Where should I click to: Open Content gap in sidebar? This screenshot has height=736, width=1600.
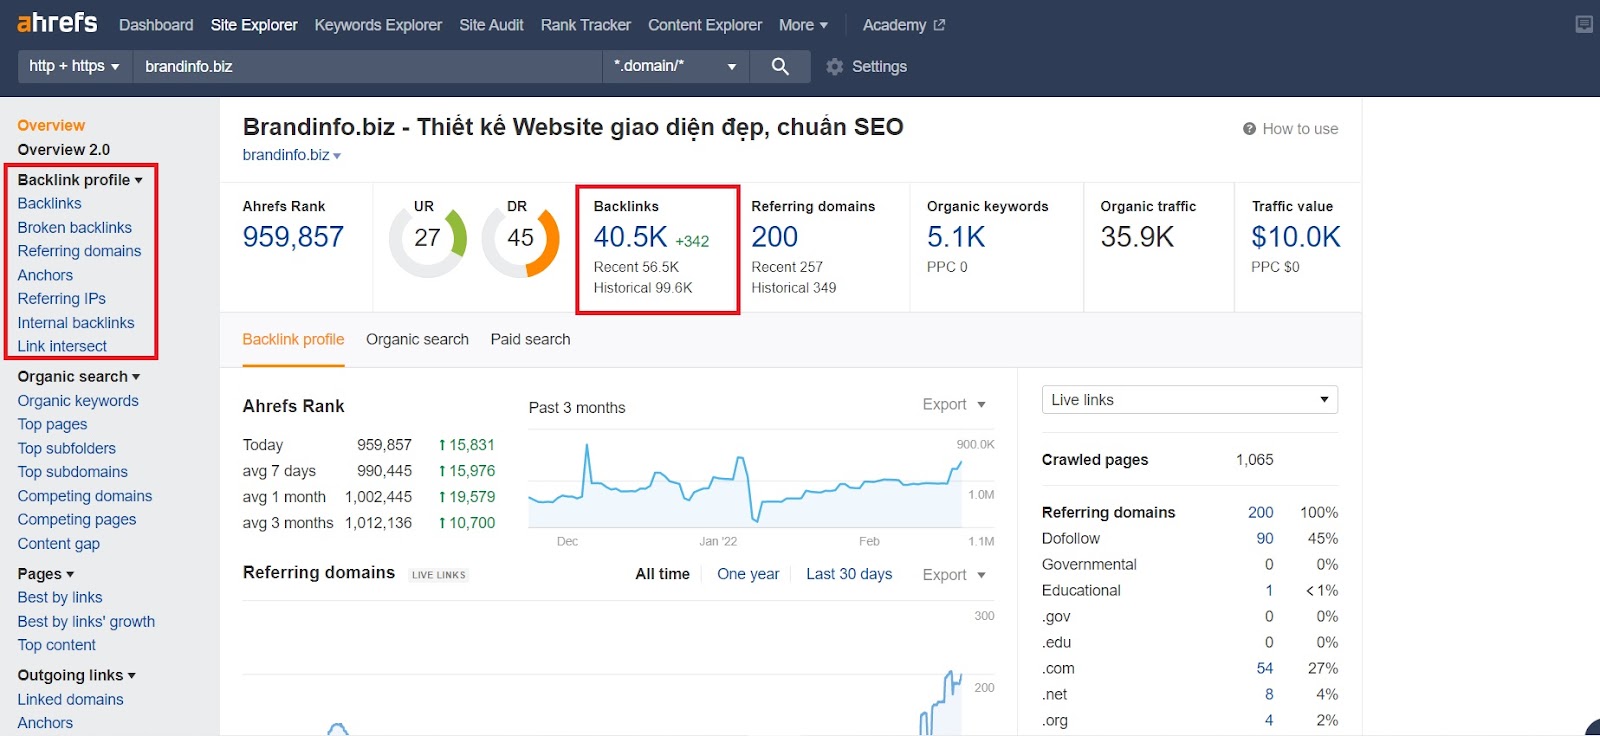58,544
